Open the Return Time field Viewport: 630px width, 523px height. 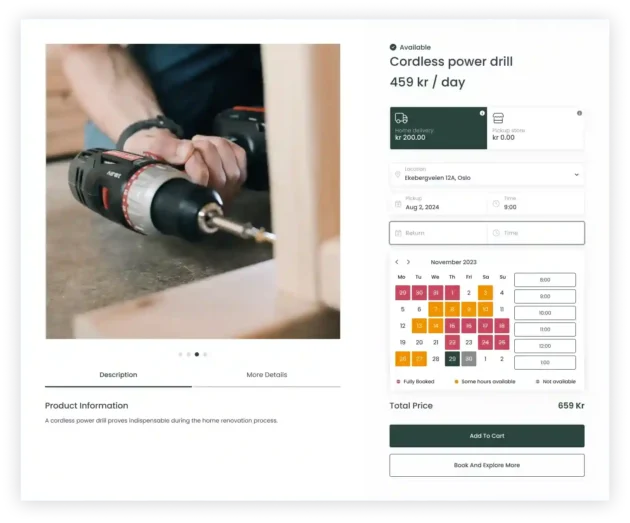(x=536, y=233)
